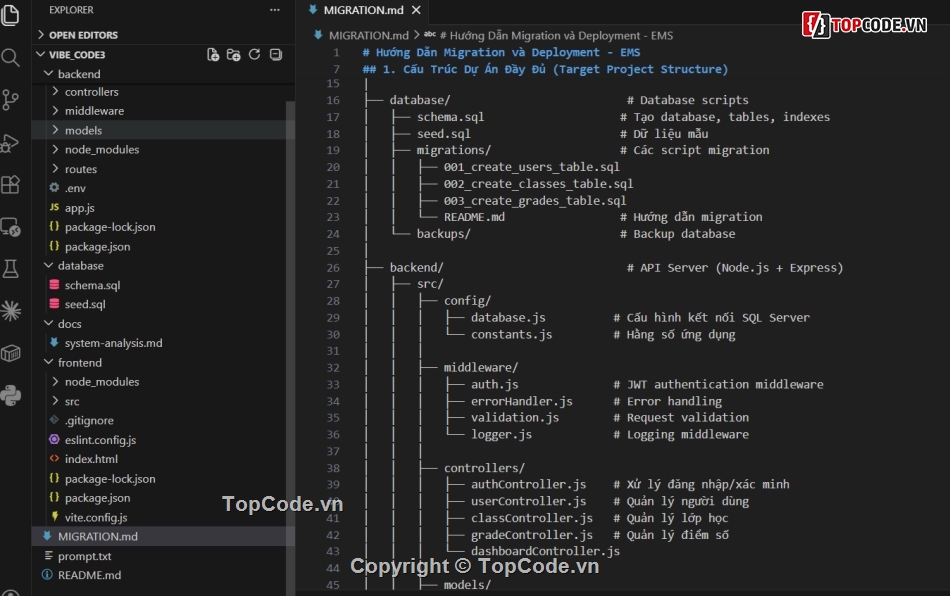The image size is (950, 596).
Task: Open Views and More Actions menu
Action: coord(274,10)
